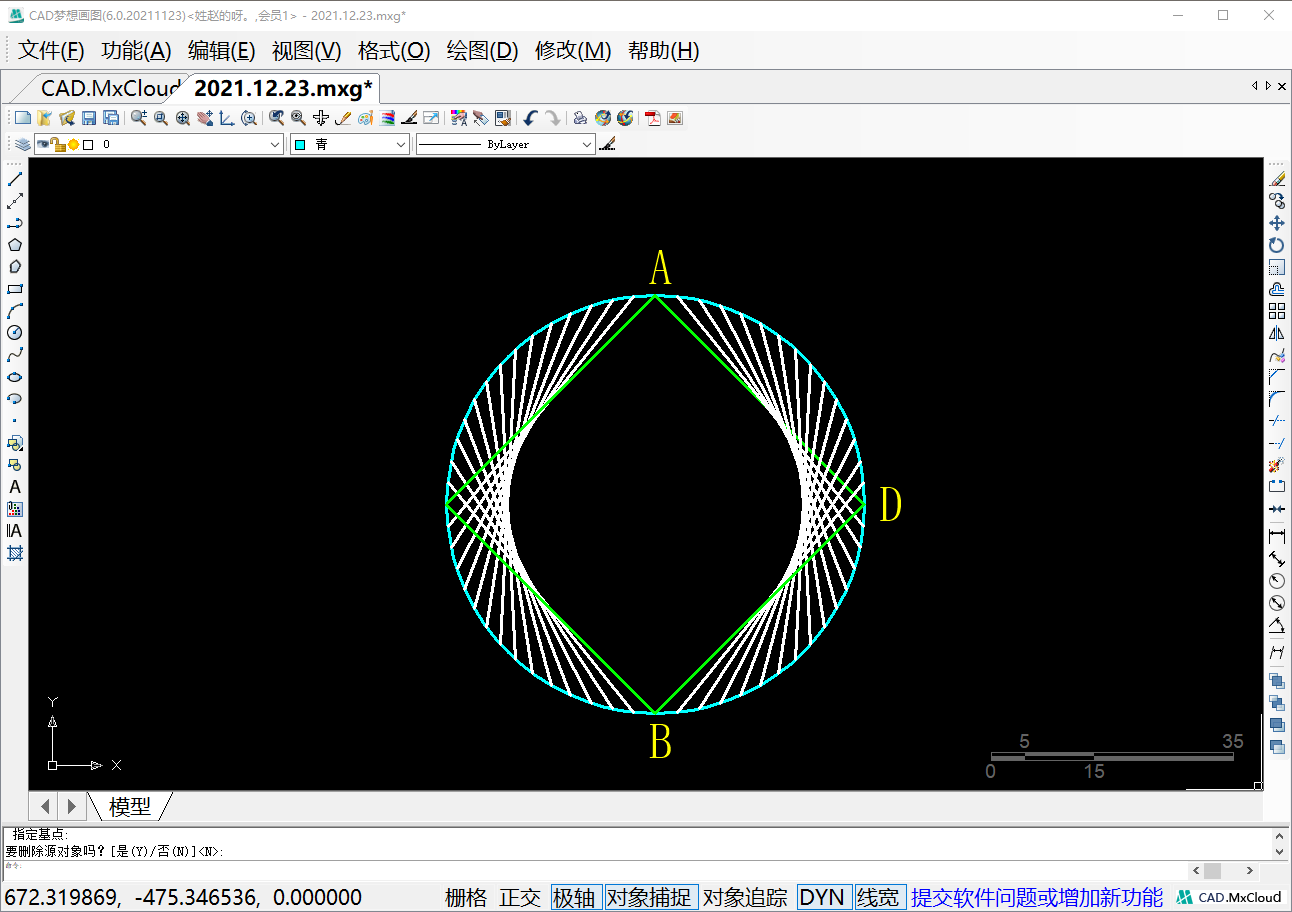
Task: Click the coordinates readout in status bar
Action: (x=184, y=897)
